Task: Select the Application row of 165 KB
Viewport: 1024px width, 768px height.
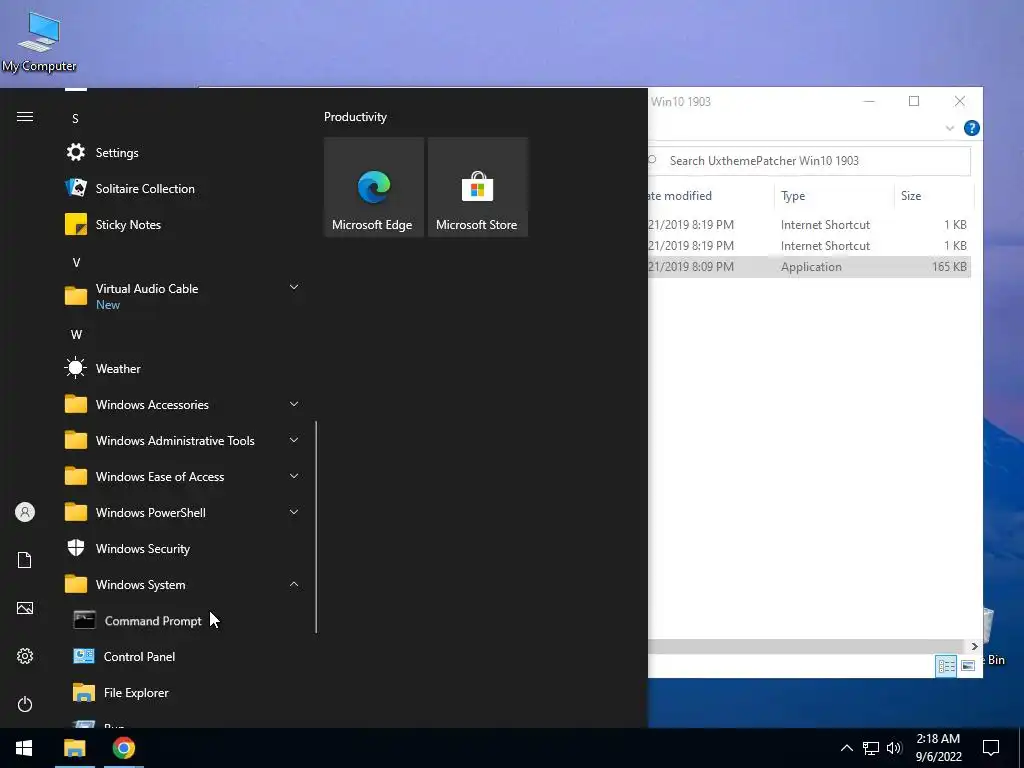Action: point(809,266)
